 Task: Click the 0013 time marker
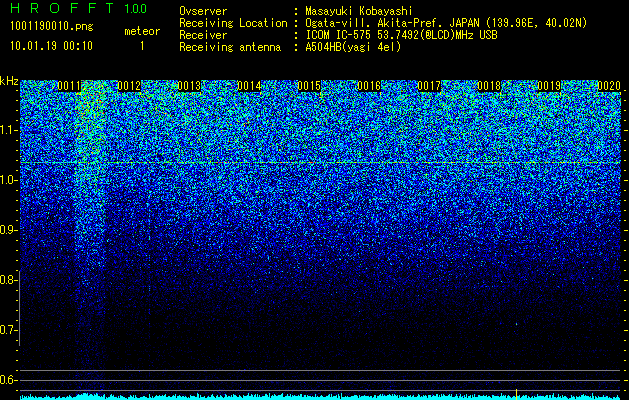coord(189,86)
